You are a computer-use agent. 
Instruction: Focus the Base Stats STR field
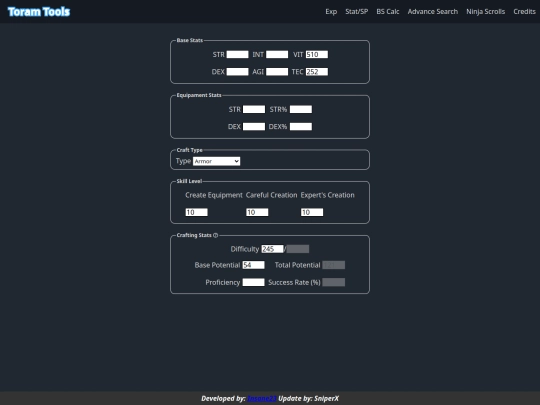(237, 54)
